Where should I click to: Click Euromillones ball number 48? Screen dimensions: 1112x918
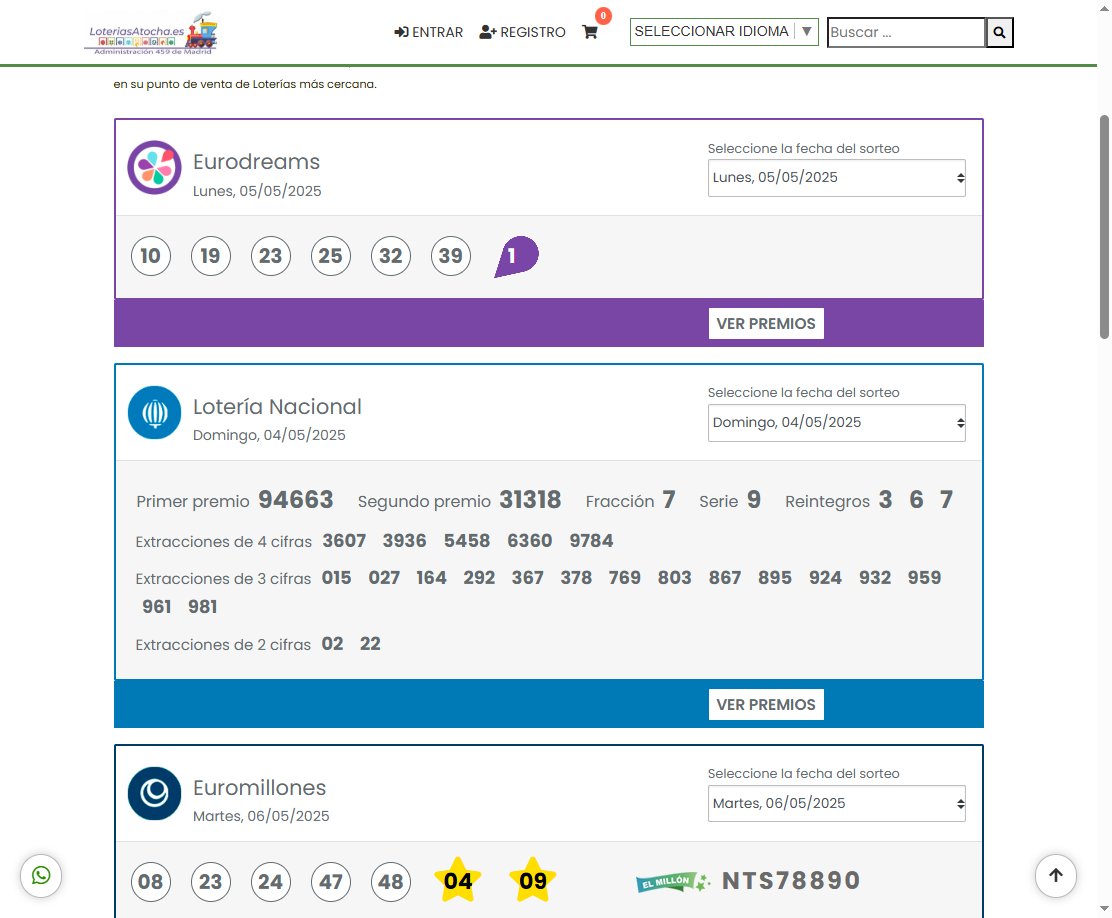click(391, 882)
